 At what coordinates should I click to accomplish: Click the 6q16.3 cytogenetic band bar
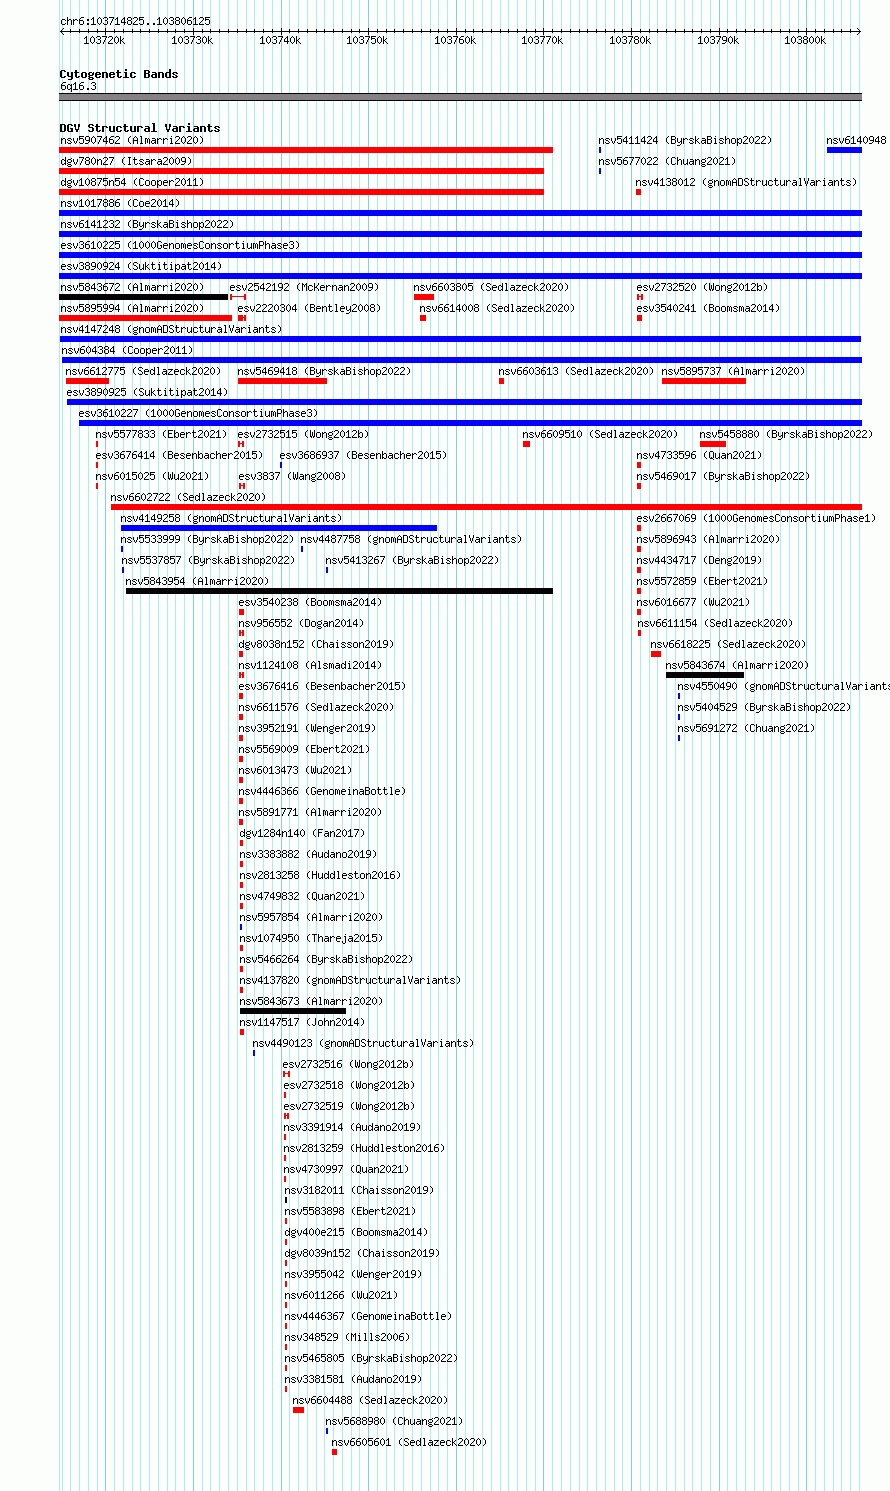coord(461,97)
